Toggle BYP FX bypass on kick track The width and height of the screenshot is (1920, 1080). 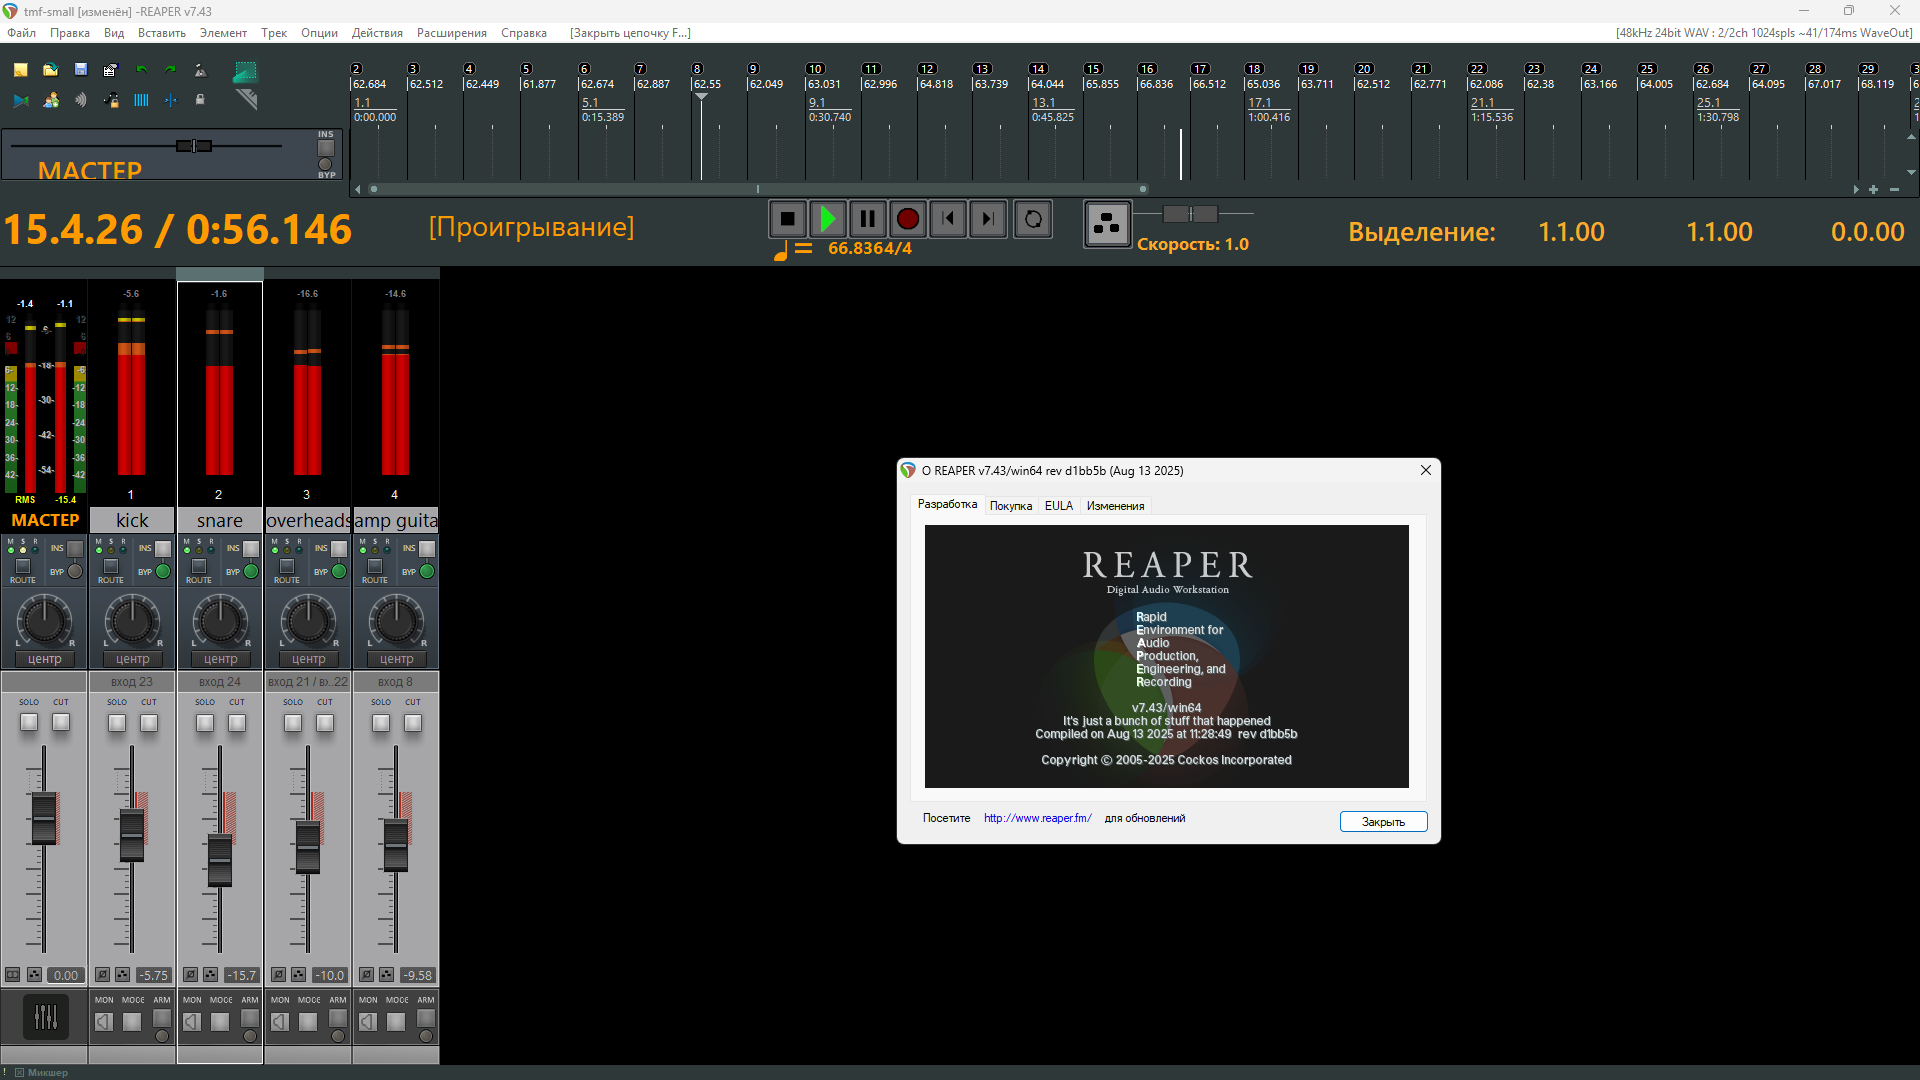163,572
